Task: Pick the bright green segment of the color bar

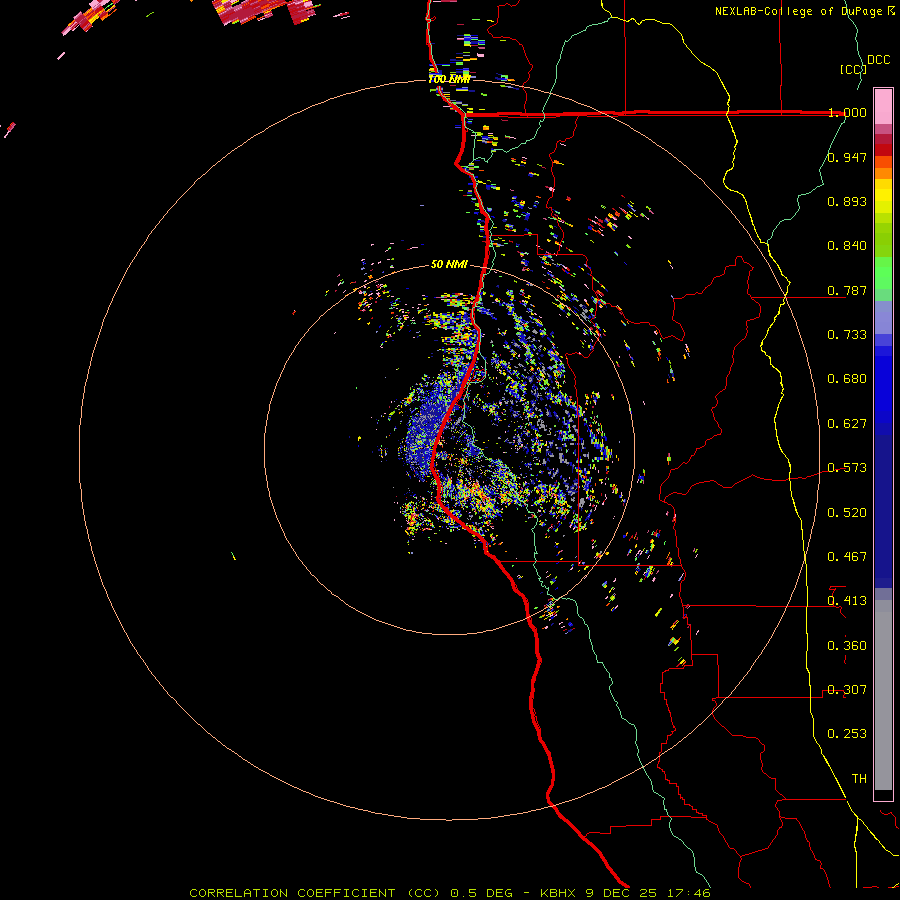Action: (883, 273)
